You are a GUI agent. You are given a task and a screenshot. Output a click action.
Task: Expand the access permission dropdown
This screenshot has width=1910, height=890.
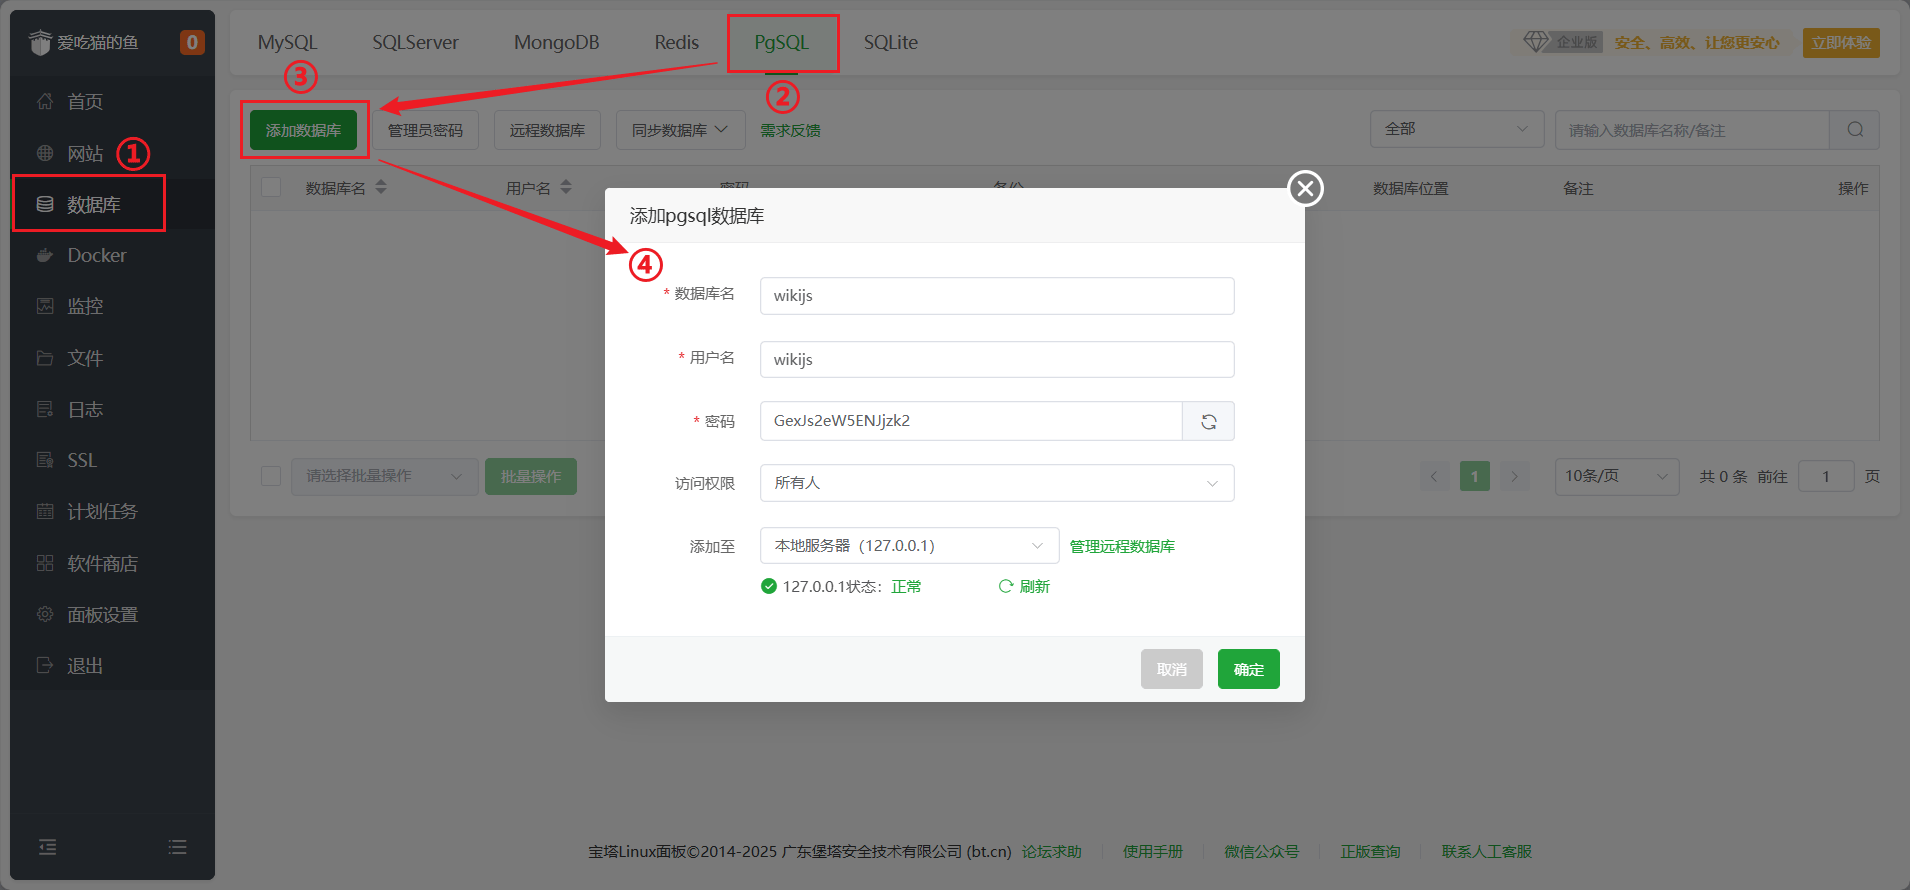(x=996, y=483)
